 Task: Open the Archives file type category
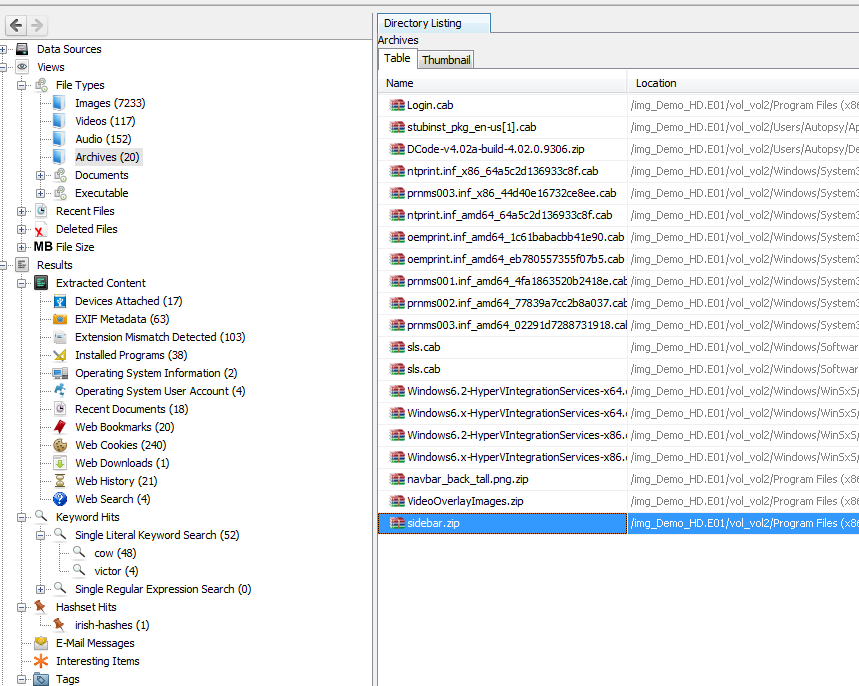pos(108,156)
